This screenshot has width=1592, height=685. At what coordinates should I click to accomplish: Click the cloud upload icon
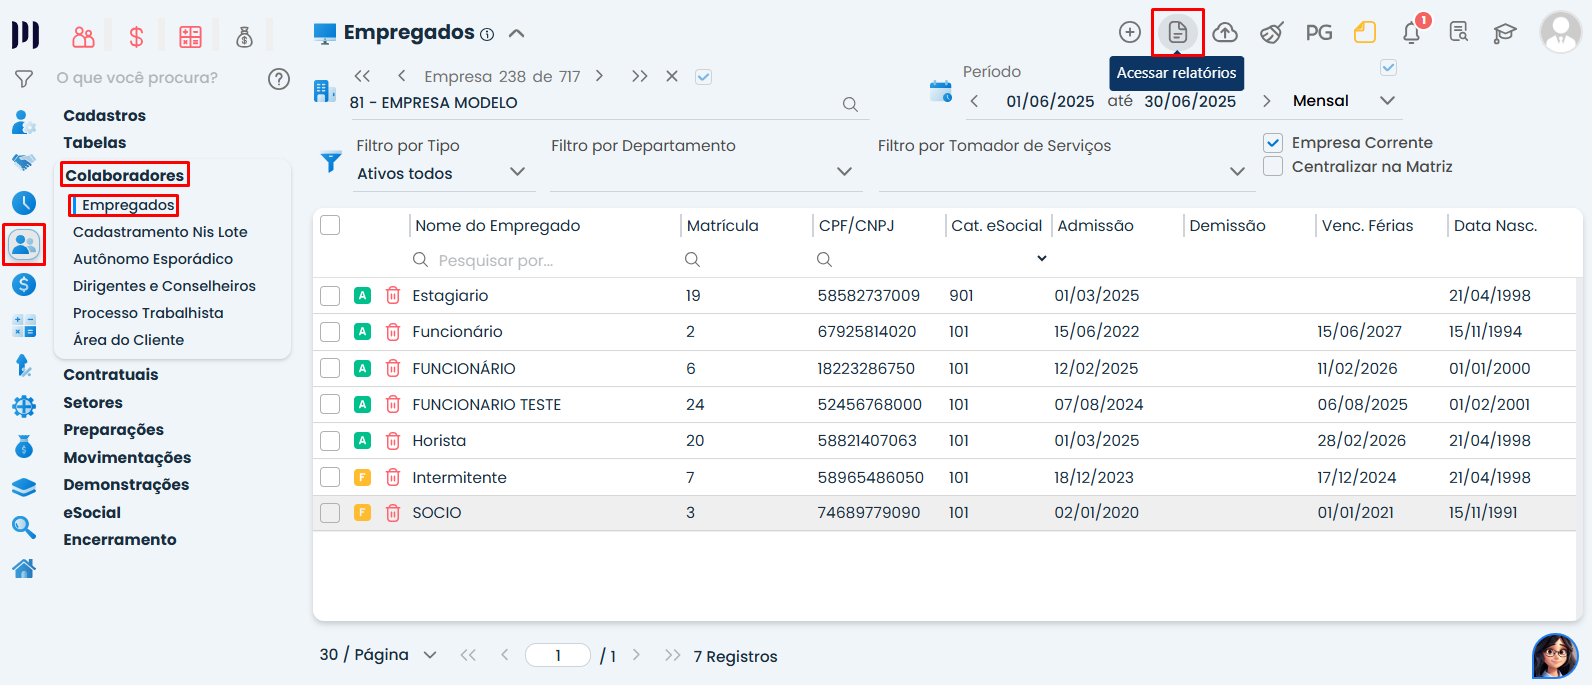1225,33
